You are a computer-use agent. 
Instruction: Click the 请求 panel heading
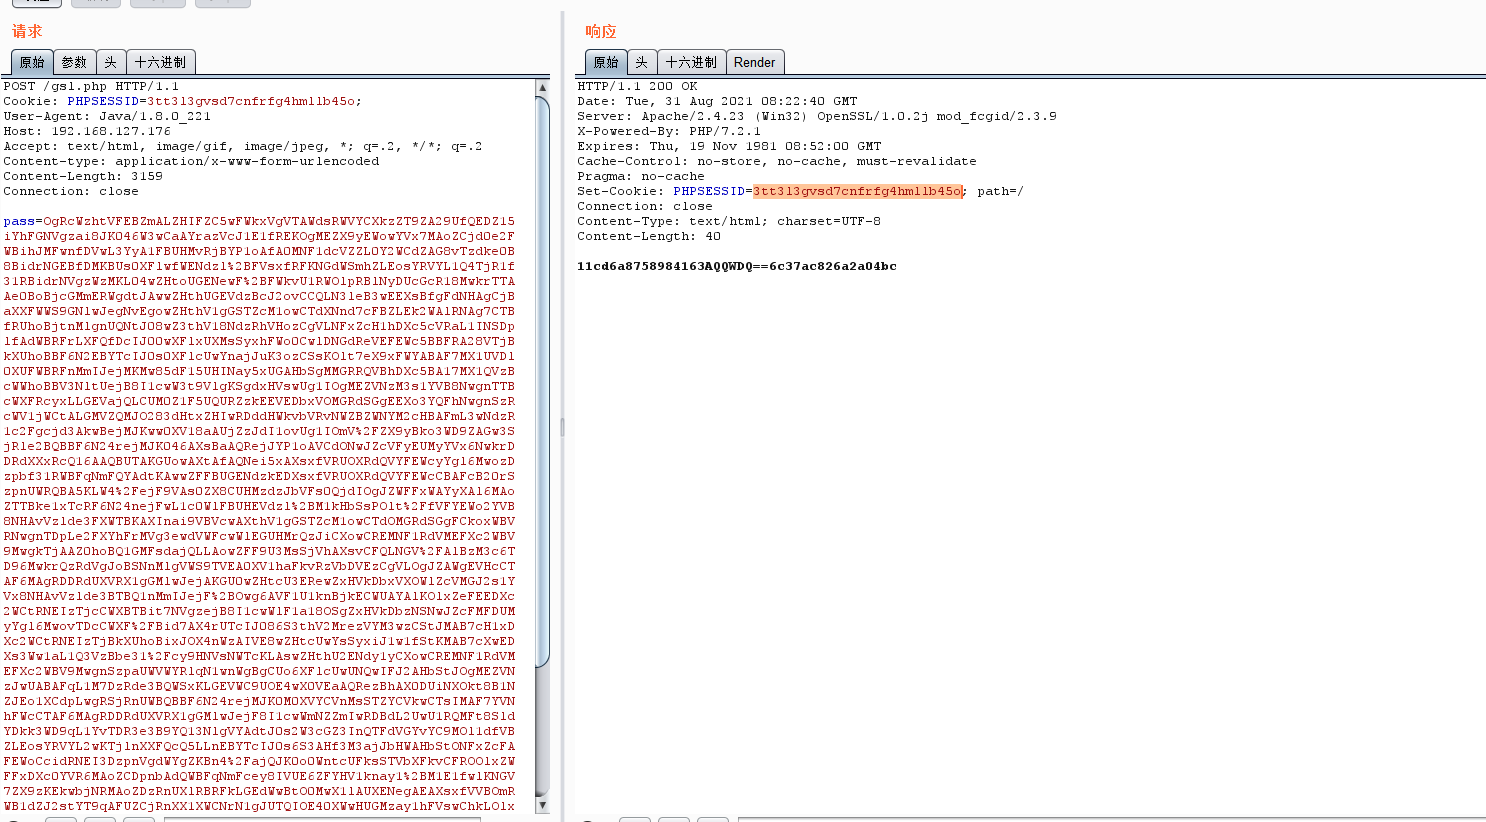pos(27,32)
